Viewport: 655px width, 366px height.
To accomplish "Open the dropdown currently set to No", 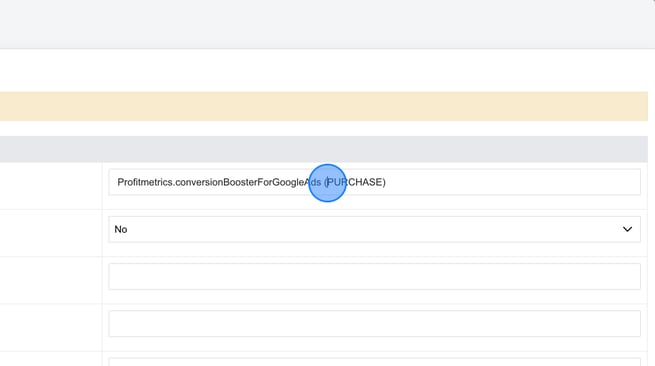I will [x=374, y=229].
